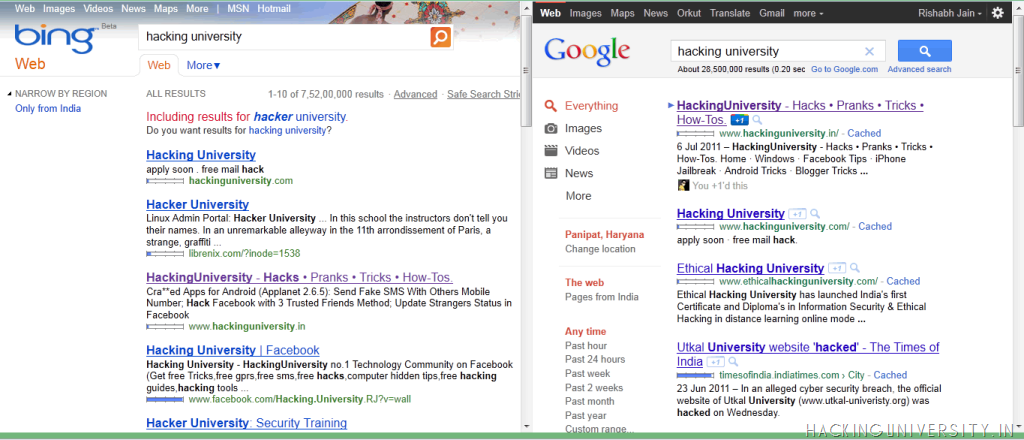Viewport: 1024px width, 440px height.
Task: Select News newspaper icon in Google sidebar
Action: click(551, 173)
